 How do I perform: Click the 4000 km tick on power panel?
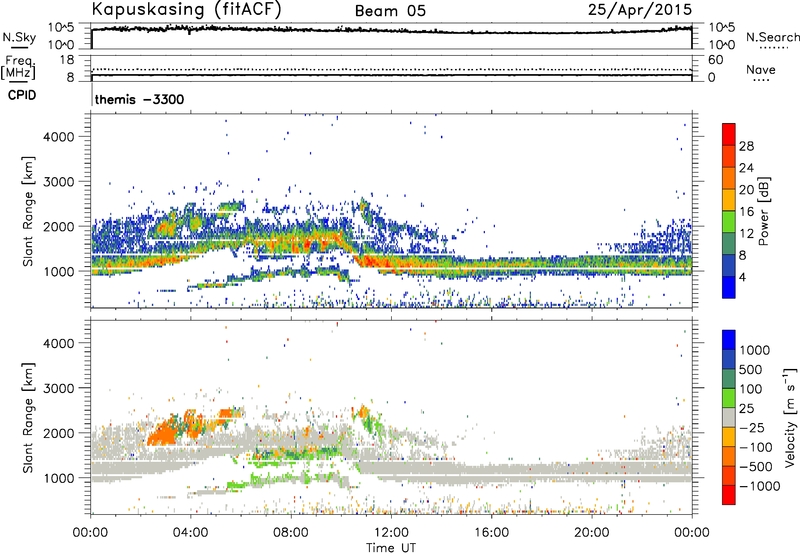coord(58,137)
